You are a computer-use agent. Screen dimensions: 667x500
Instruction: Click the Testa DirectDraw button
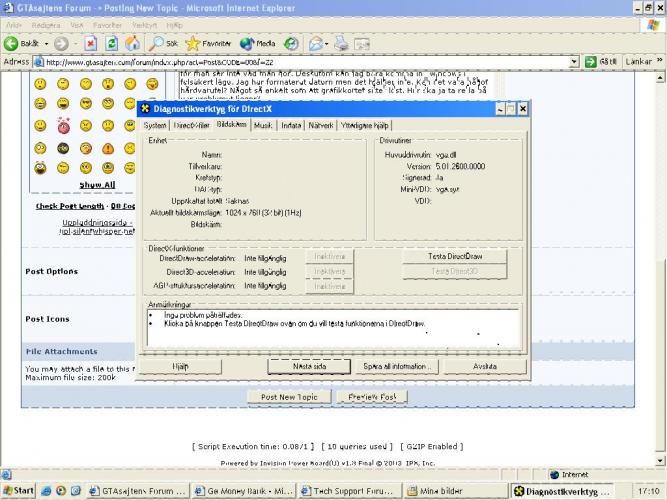tap(455, 257)
